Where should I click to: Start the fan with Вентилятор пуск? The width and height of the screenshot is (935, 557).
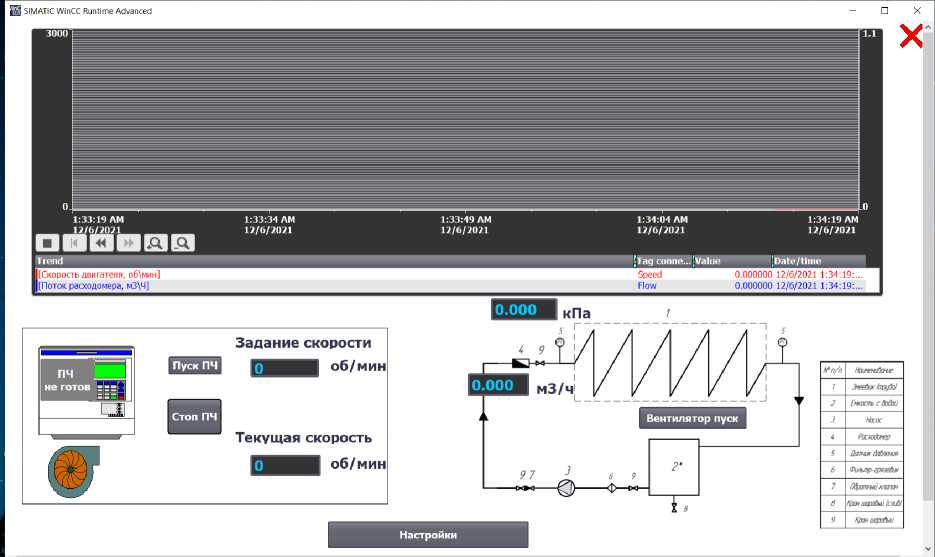pos(692,418)
